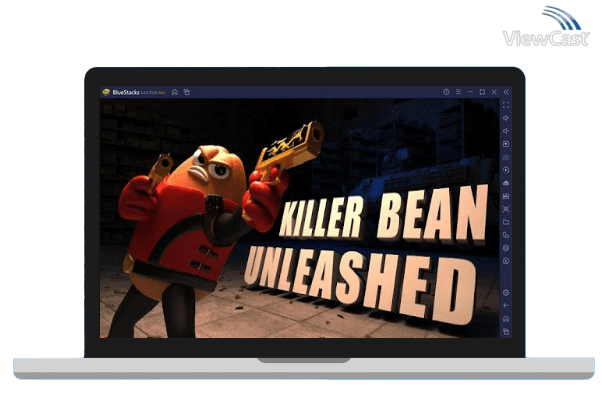This screenshot has height=414, width=602.
Task: Open the multi-instance icon beside the title bar home icon
Action: 187,92
